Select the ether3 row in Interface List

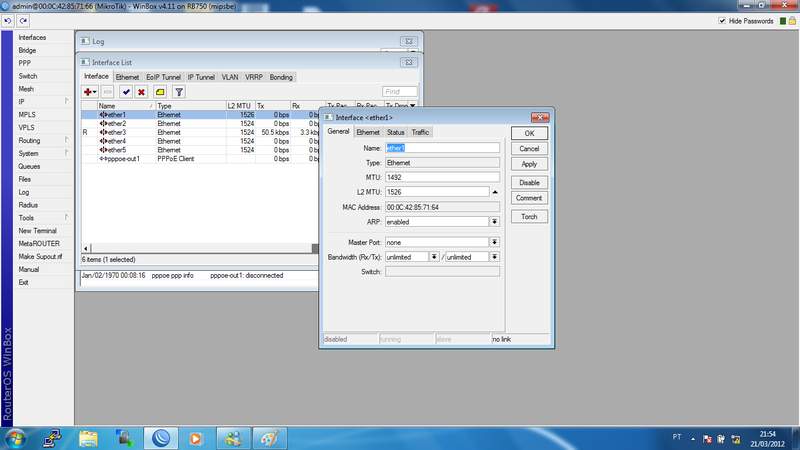pyautogui.click(x=200, y=132)
